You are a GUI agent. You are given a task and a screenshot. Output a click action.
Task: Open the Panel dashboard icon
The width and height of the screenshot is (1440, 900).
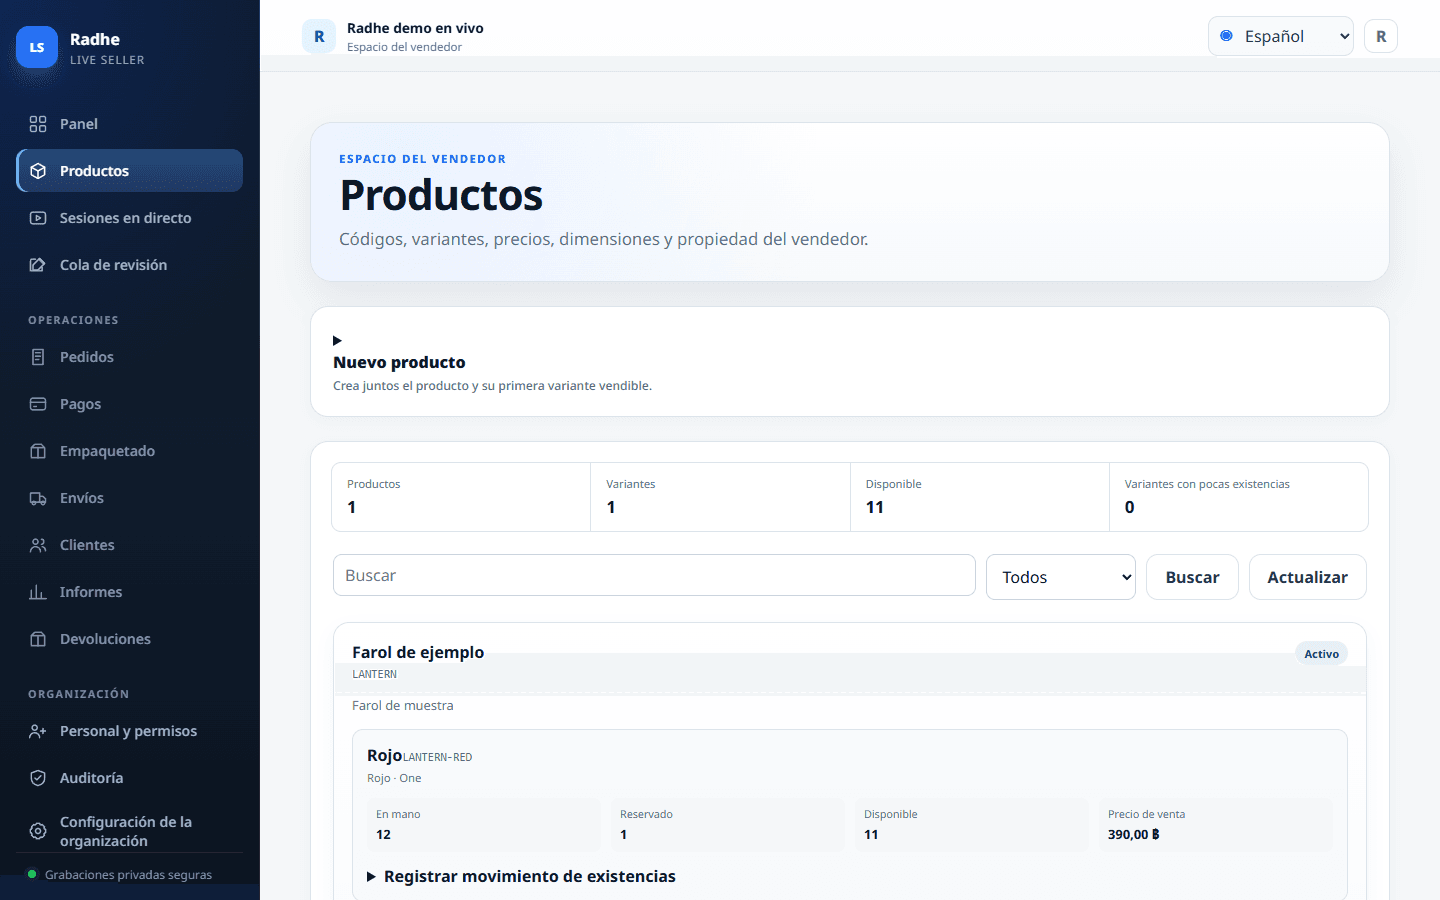tap(38, 124)
